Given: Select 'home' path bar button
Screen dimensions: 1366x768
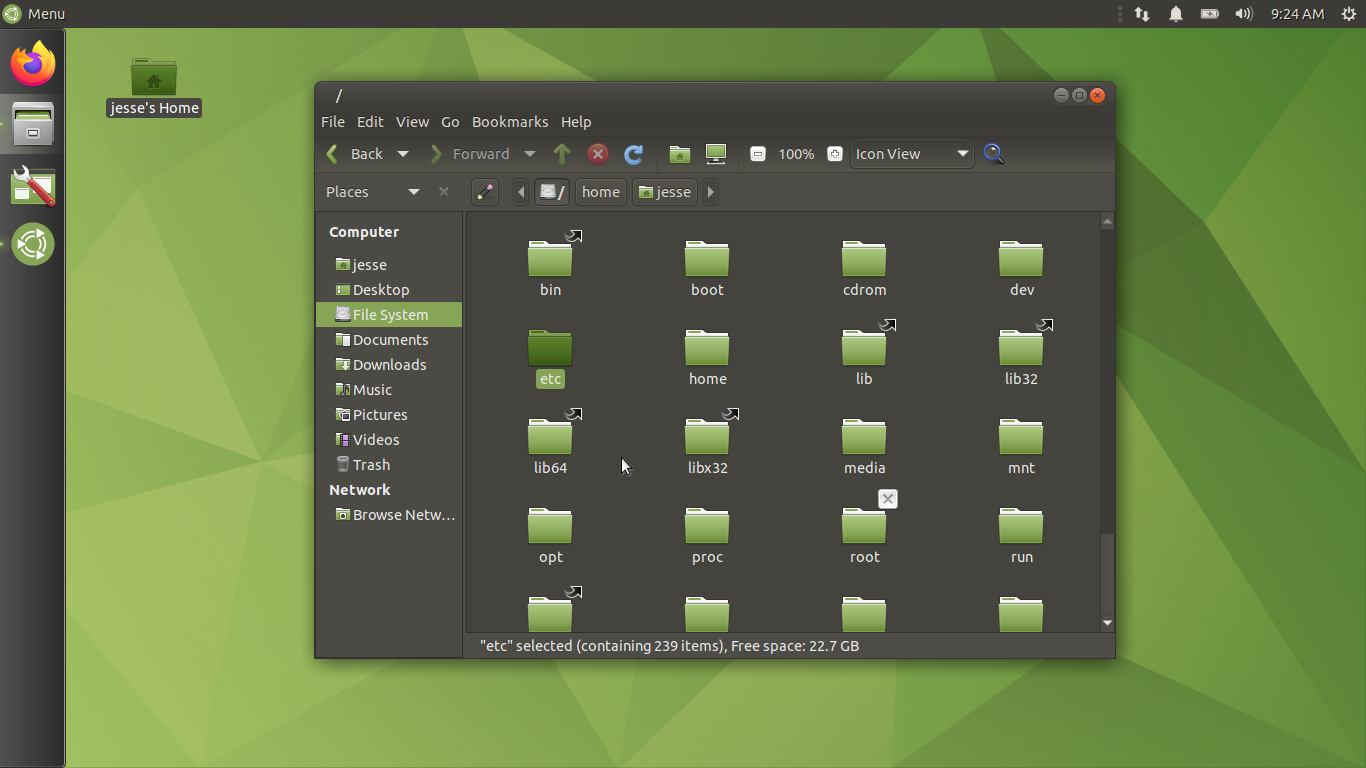Looking at the screenshot, I should pyautogui.click(x=601, y=192).
